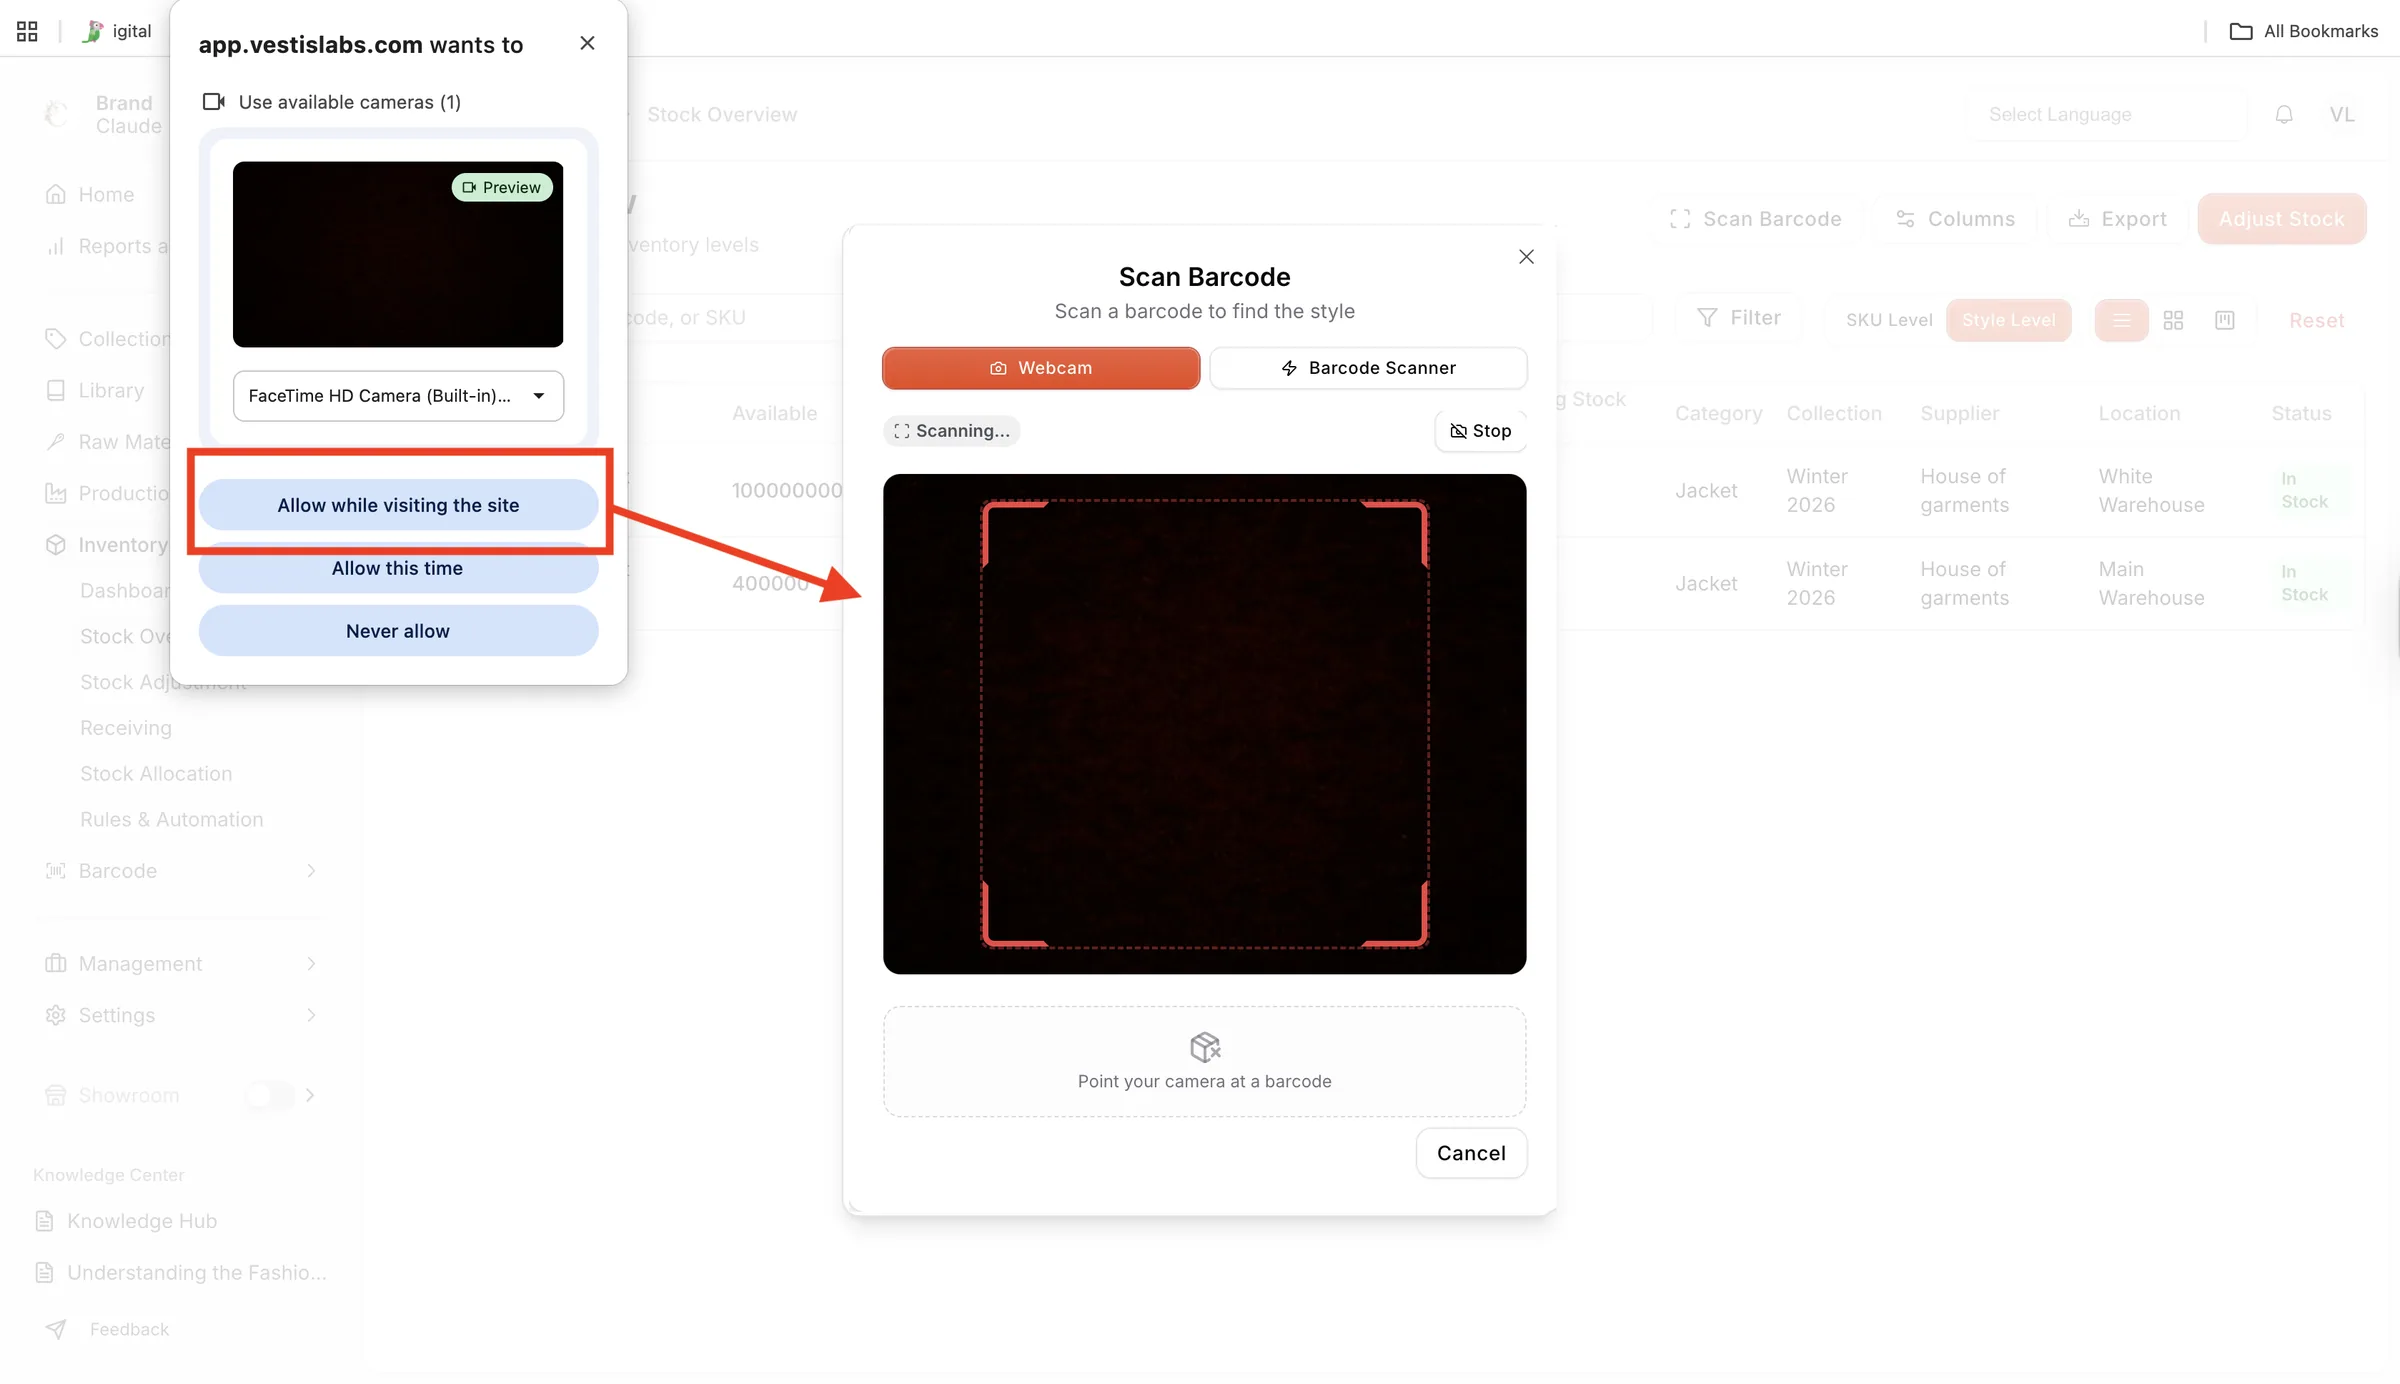The image size is (2400, 1384).
Task: Toggle the Showroom switch
Action: tap(270, 1096)
